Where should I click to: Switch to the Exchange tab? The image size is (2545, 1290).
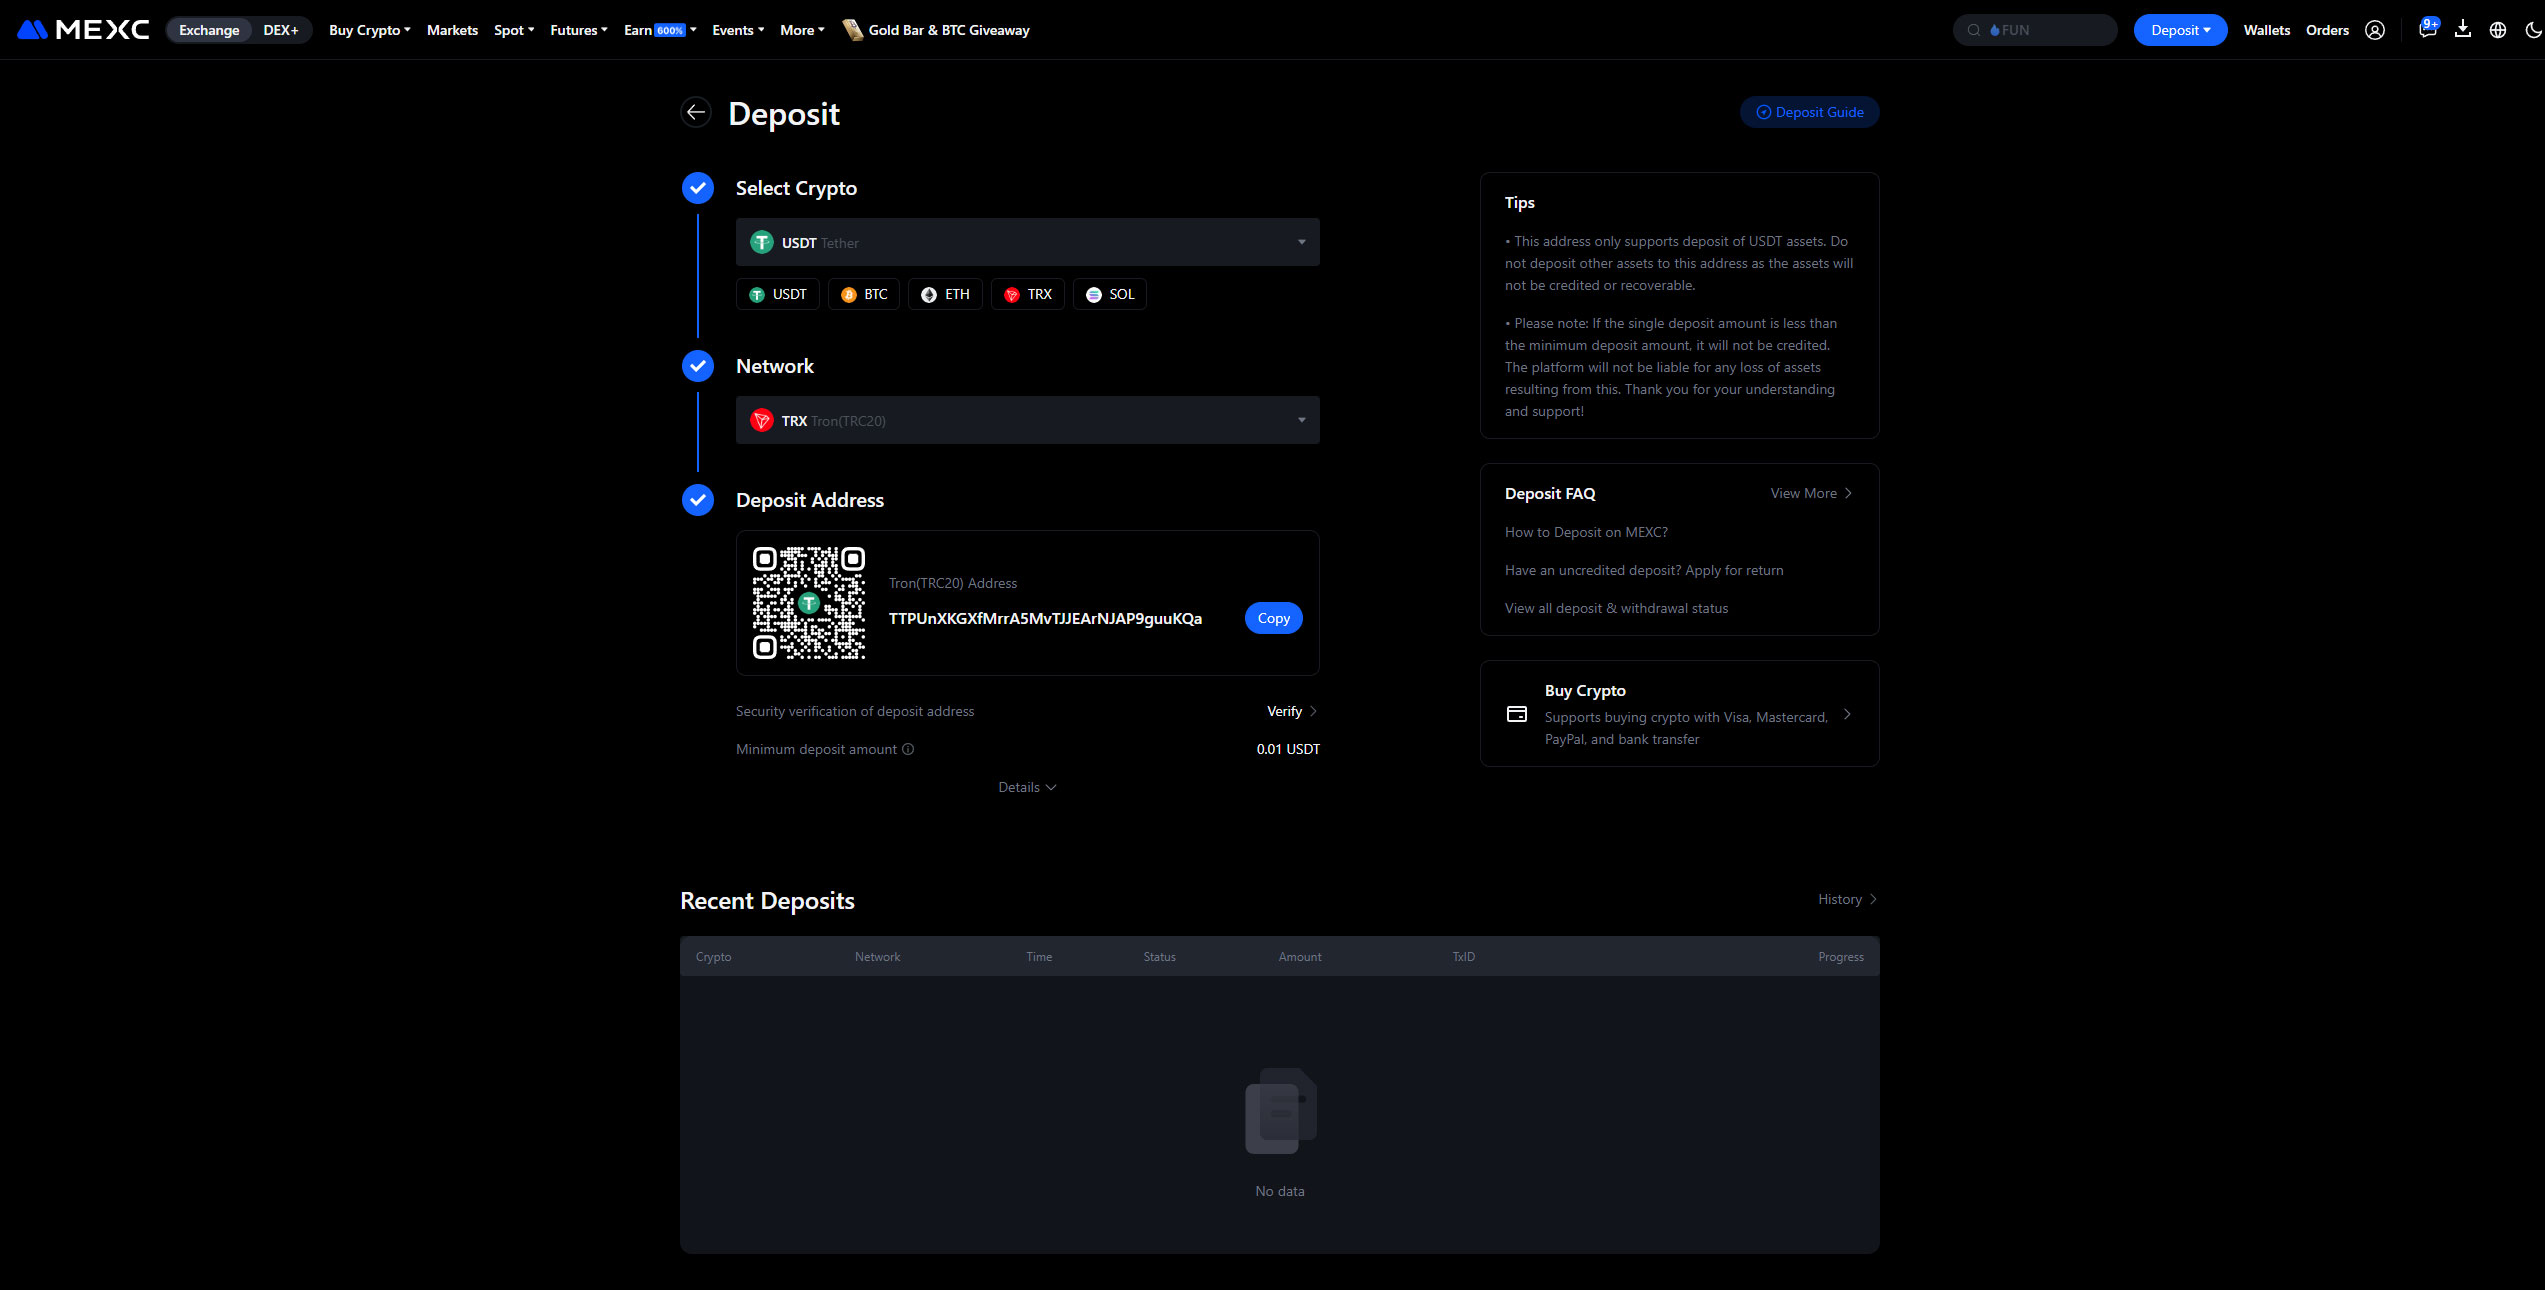click(209, 30)
